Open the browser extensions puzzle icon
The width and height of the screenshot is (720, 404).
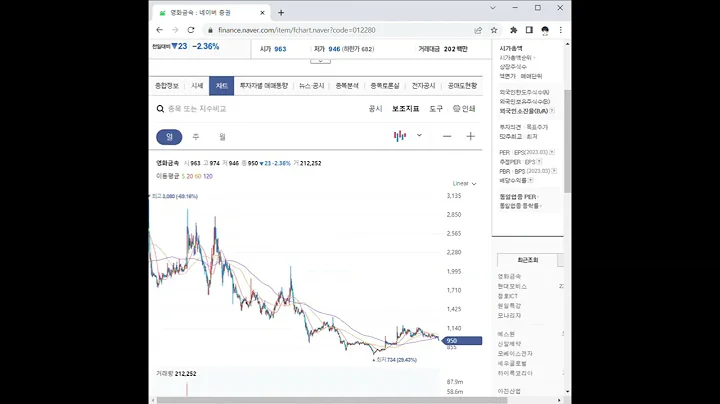(513, 30)
